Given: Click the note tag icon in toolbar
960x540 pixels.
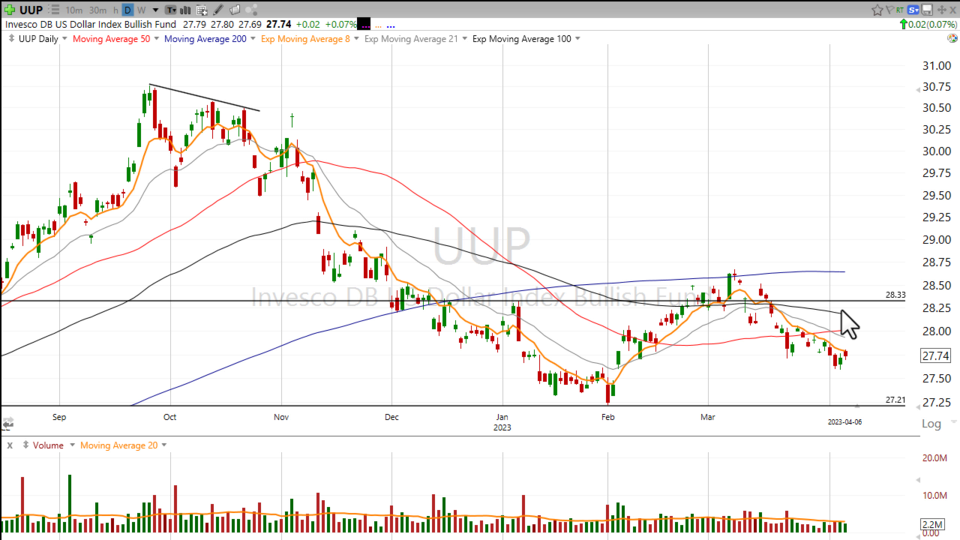Looking at the screenshot, I should [x=234, y=10].
